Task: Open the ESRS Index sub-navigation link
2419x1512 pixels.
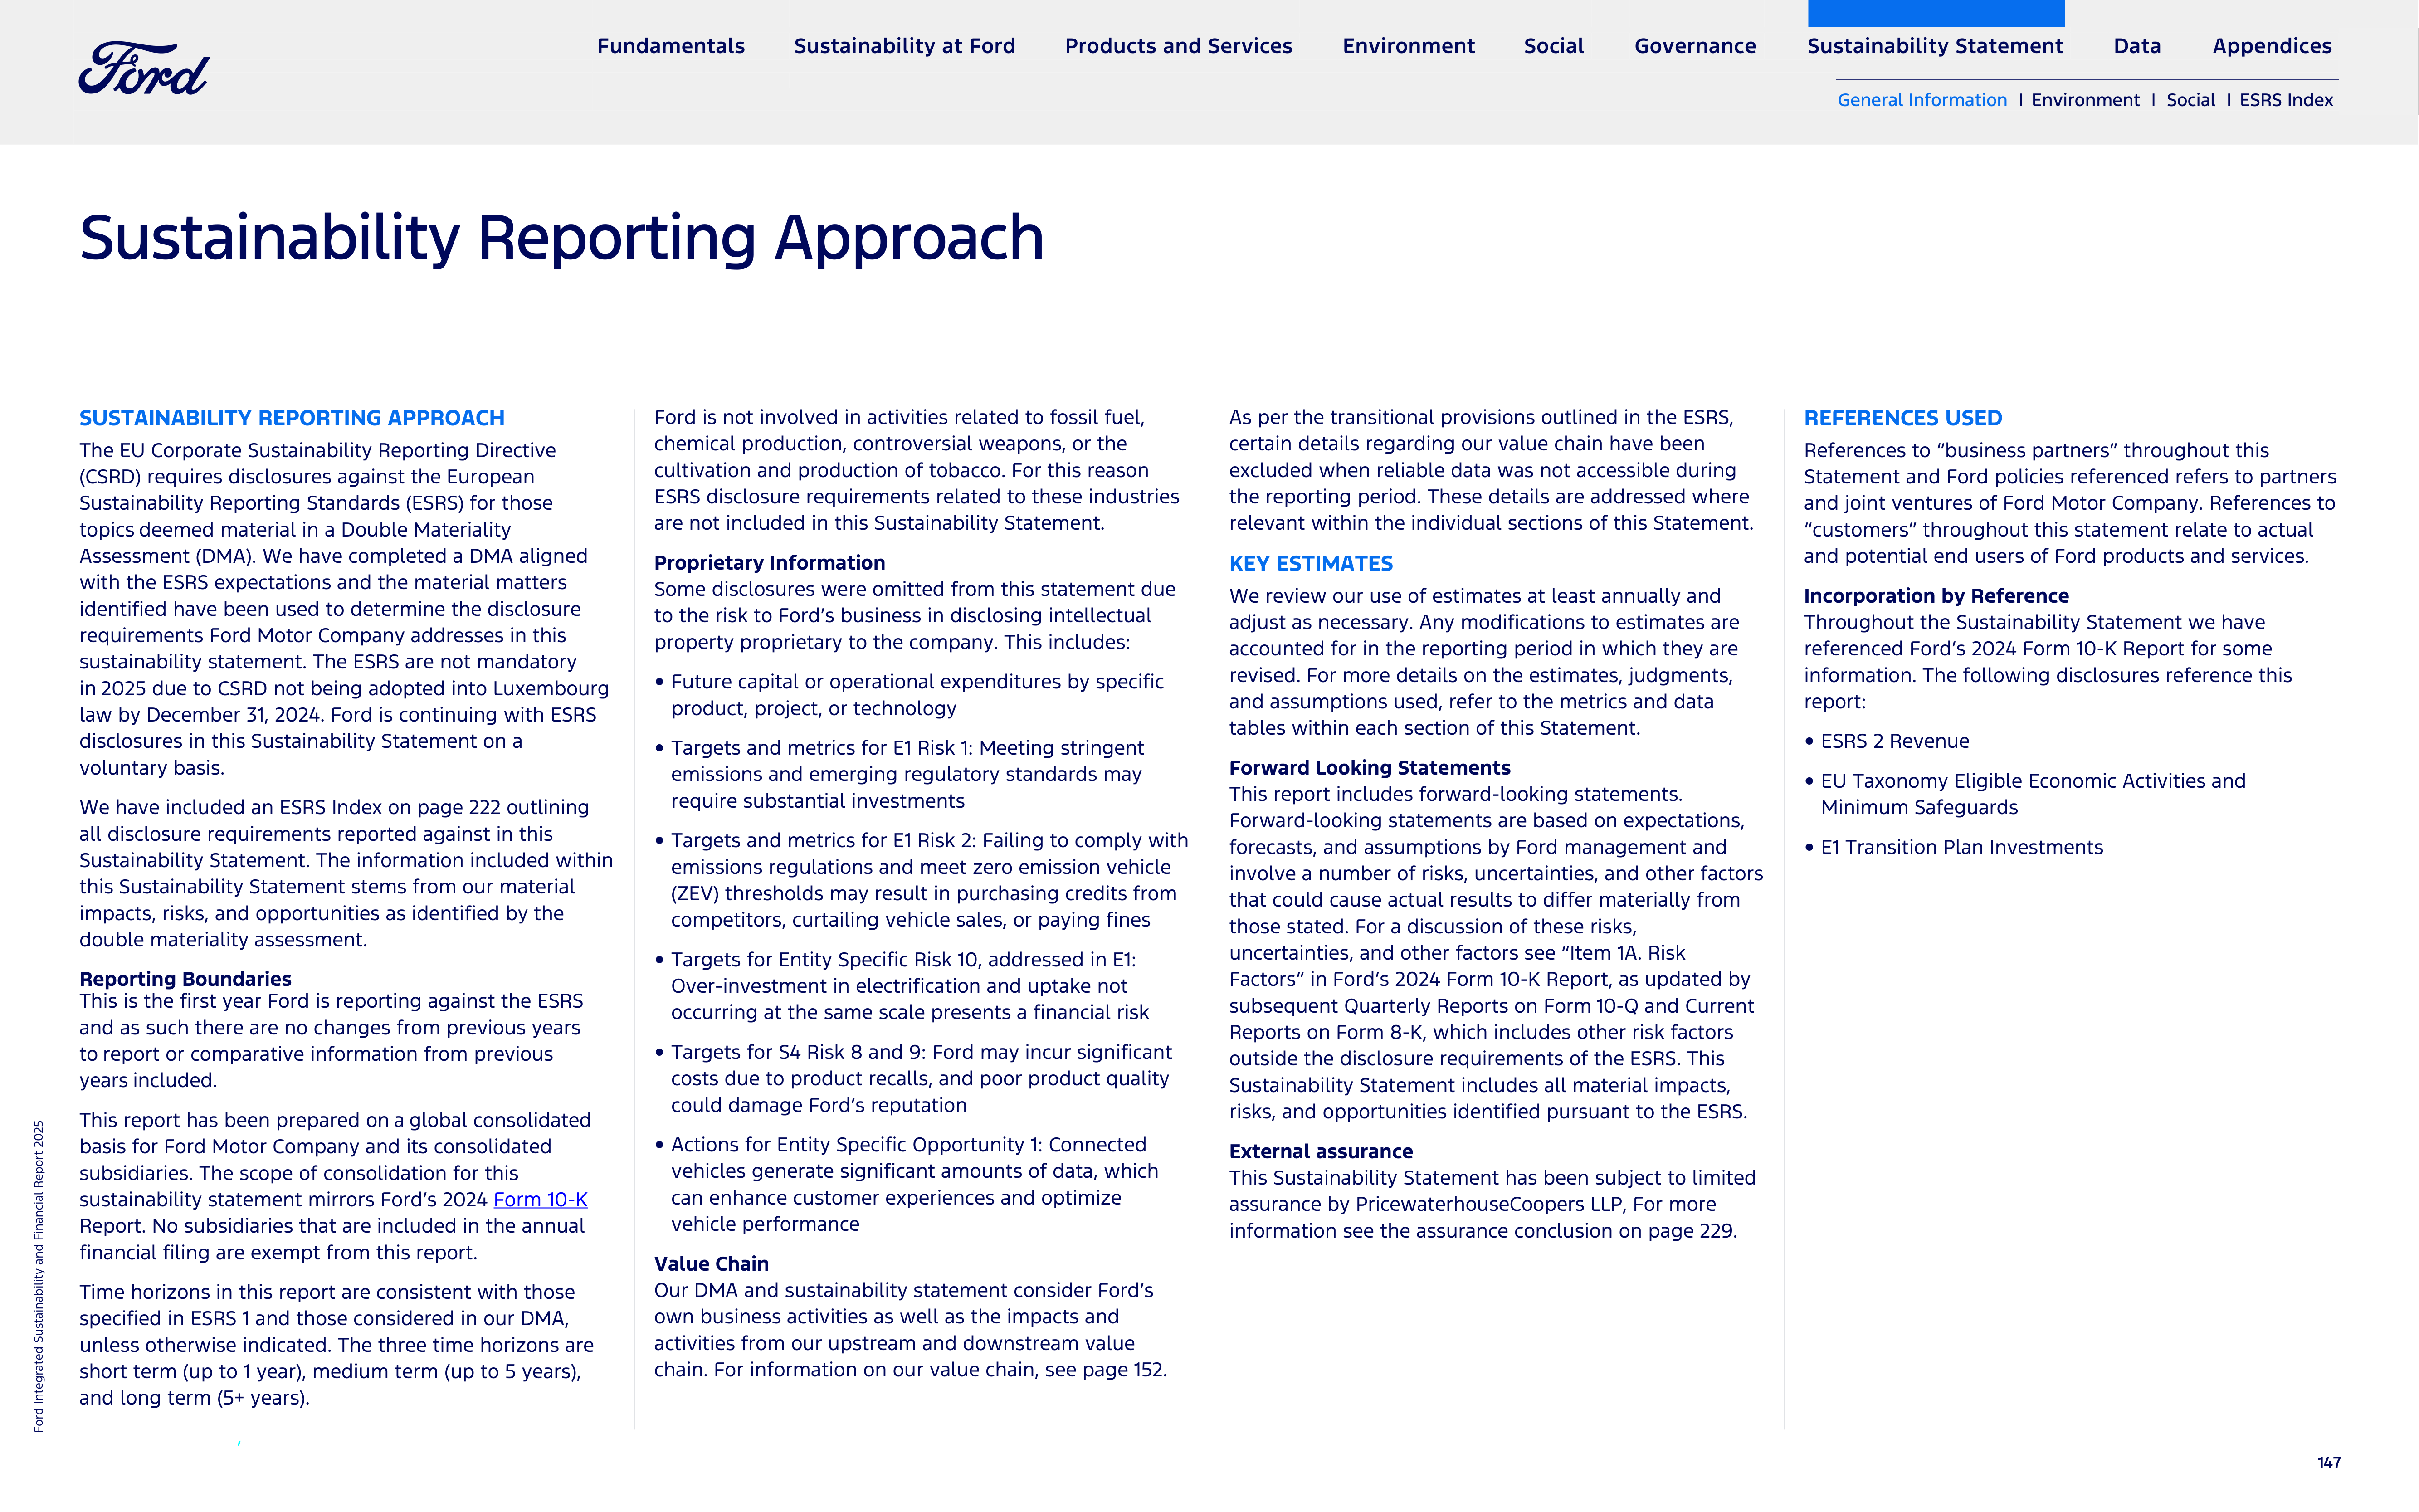Action: click(x=2286, y=100)
